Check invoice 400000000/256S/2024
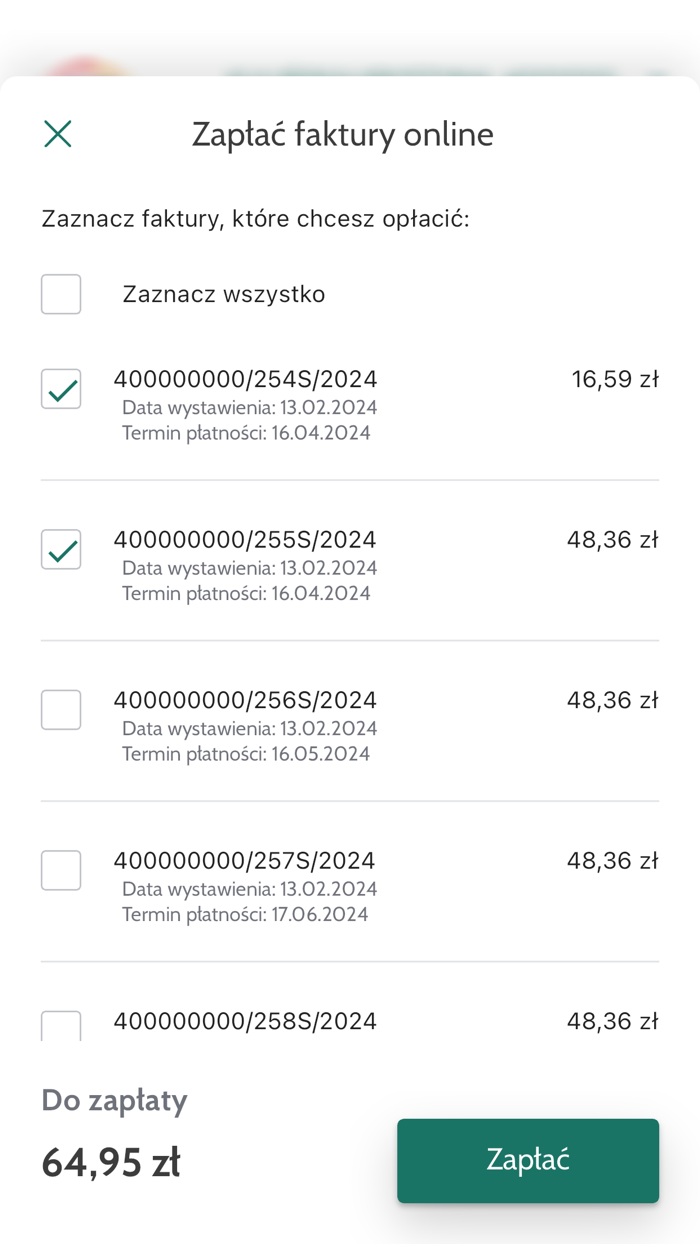This screenshot has height=1244, width=700. click(x=61, y=709)
